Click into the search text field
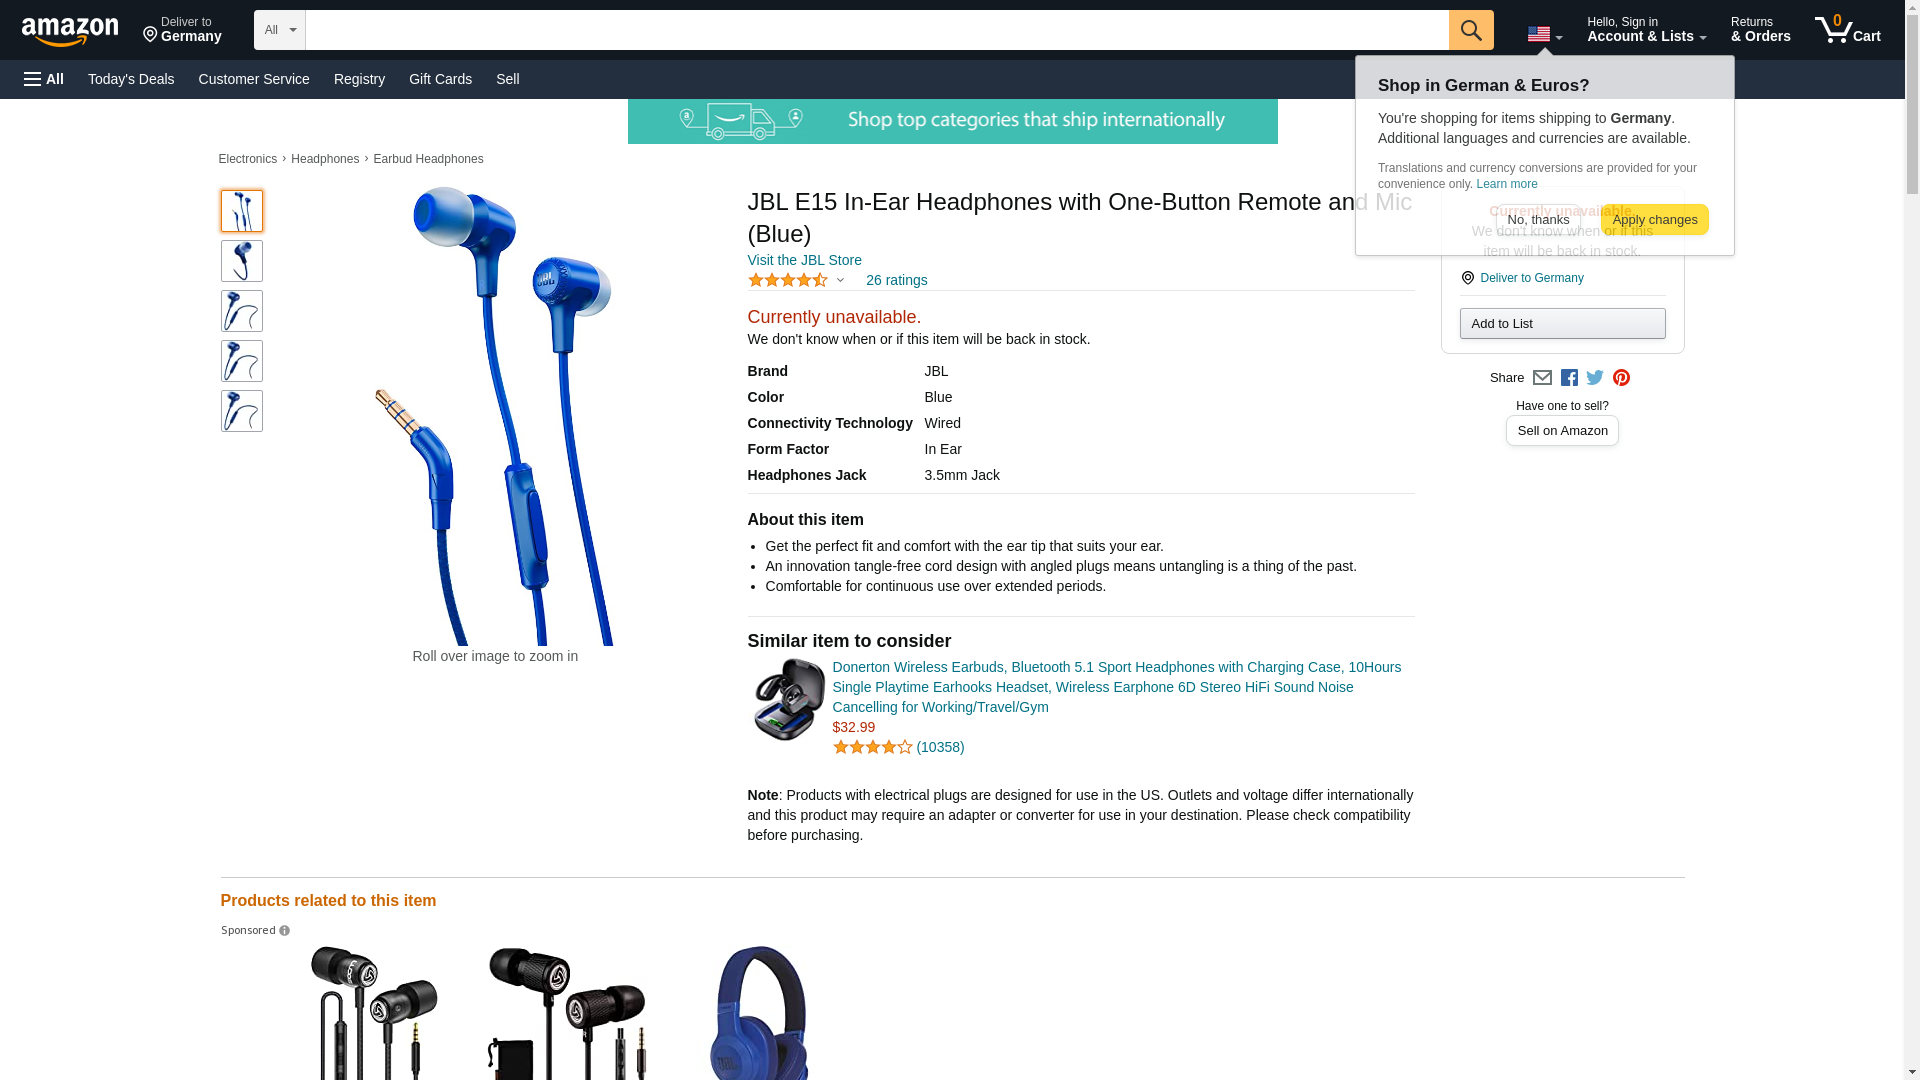The width and height of the screenshot is (1920, 1080). 877,30
